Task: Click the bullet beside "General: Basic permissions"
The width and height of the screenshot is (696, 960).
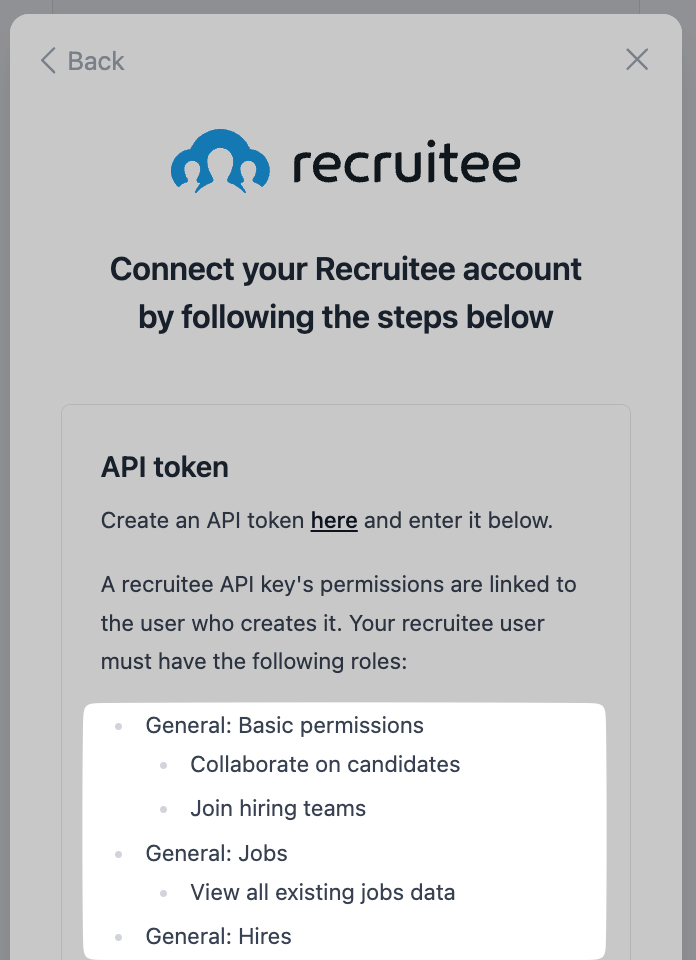Action: point(119,726)
